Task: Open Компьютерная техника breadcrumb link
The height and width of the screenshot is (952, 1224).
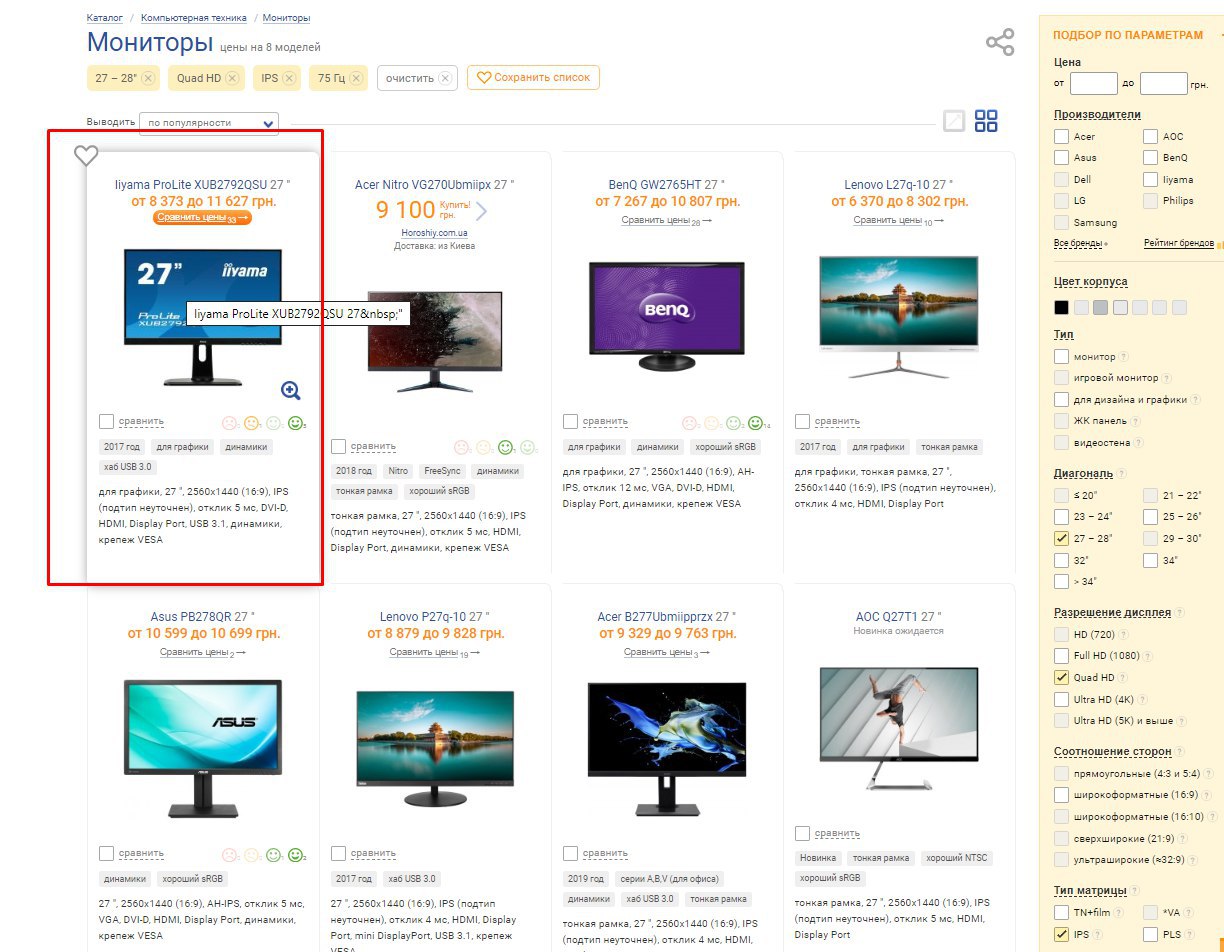Action: pos(193,18)
